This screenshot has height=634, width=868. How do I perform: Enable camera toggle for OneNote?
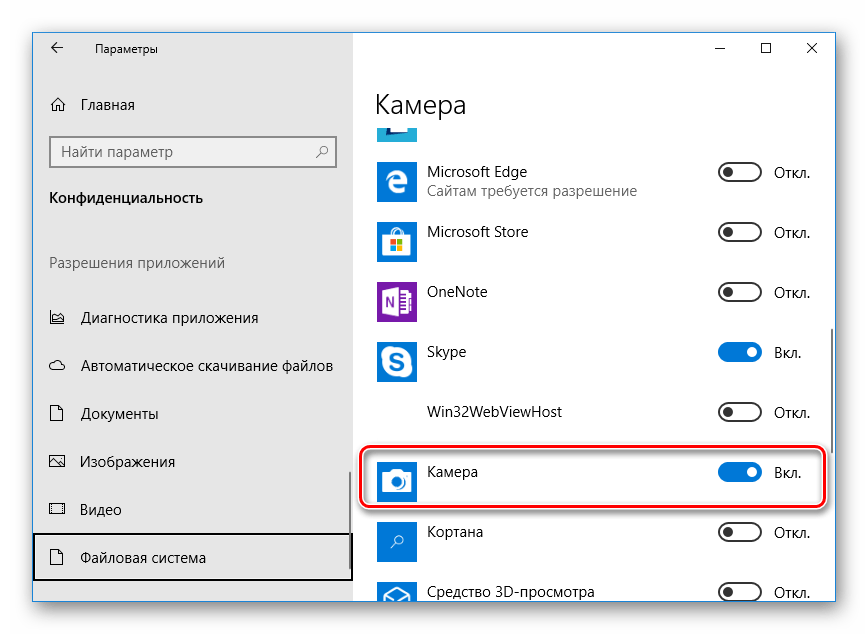pyautogui.click(x=740, y=293)
